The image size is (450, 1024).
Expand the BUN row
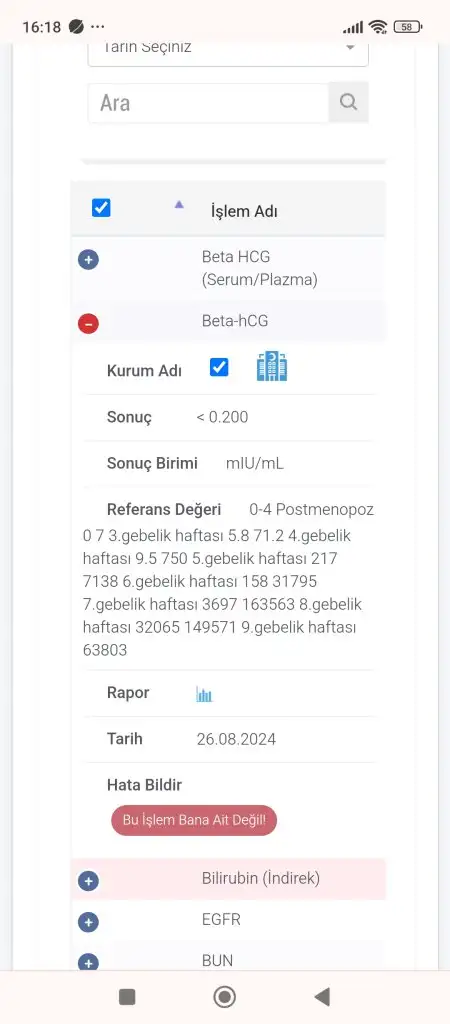pos(88,963)
